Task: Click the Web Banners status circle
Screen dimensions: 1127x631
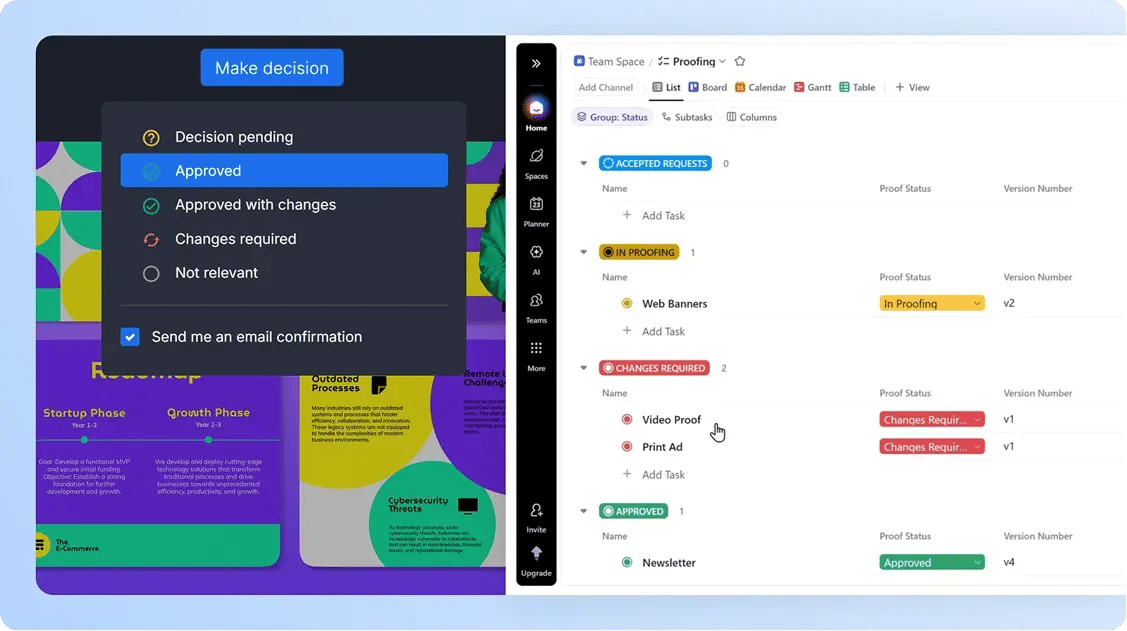Action: tap(627, 303)
